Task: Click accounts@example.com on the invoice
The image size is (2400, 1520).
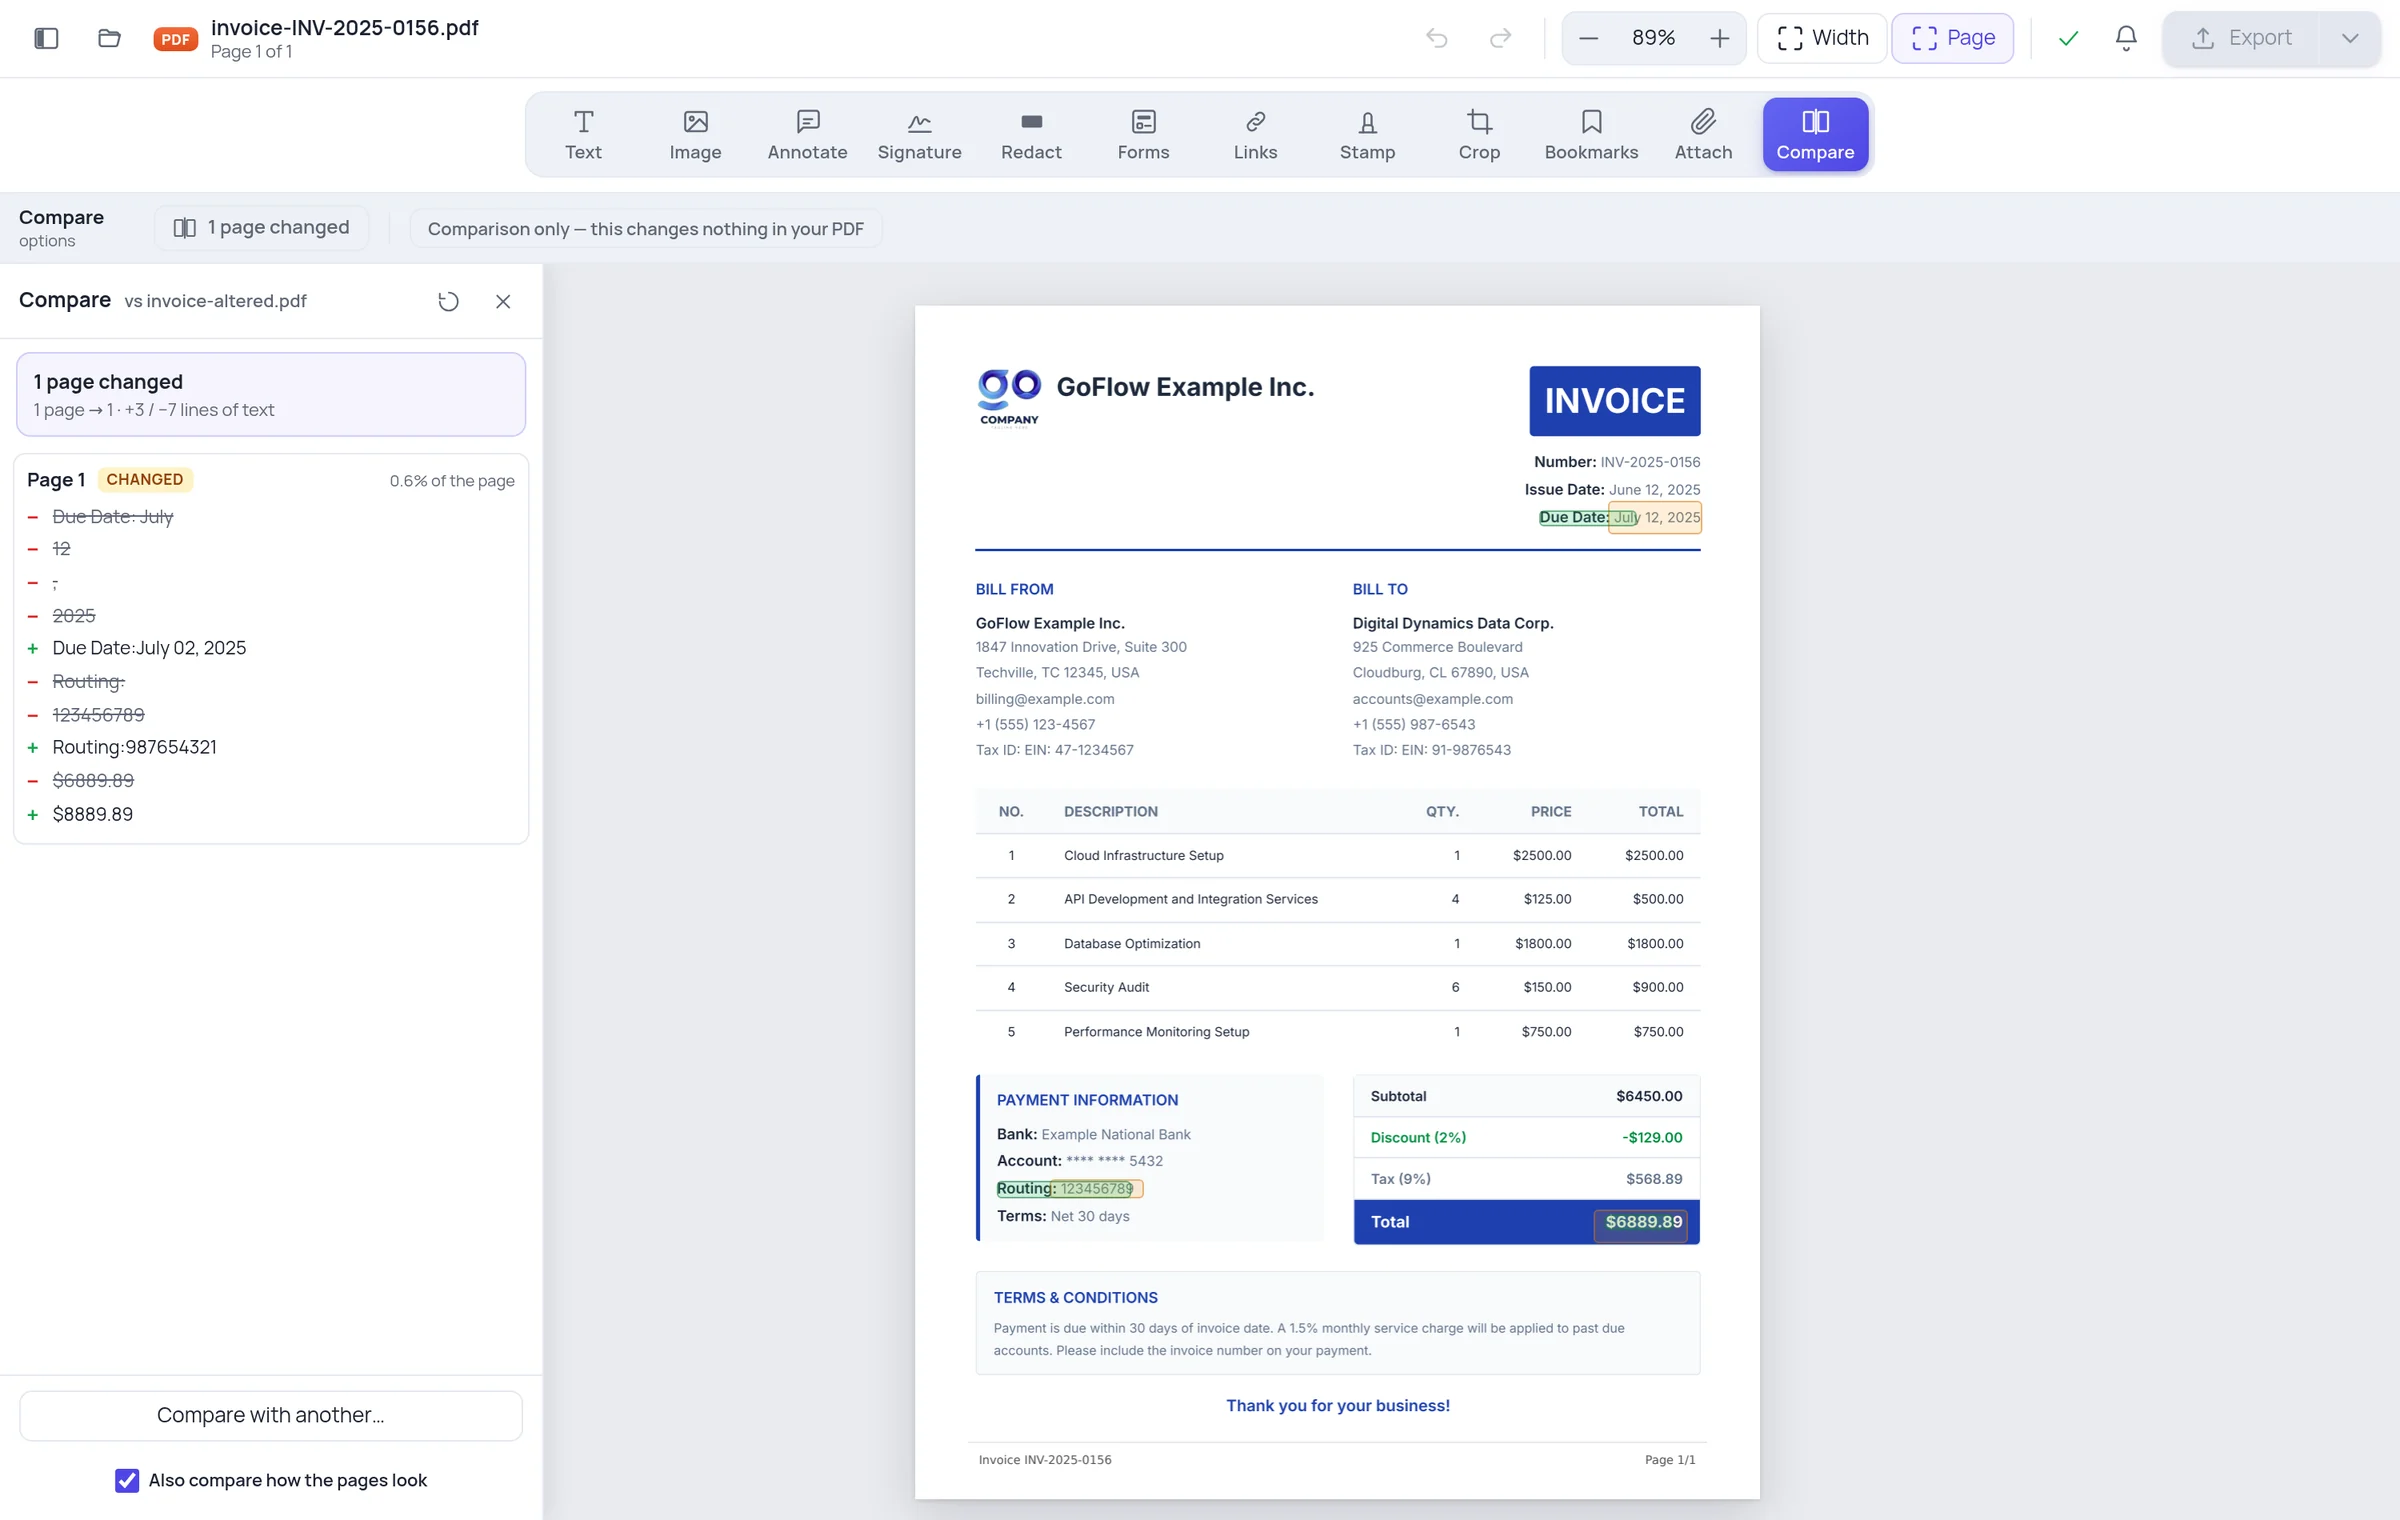Action: 1433,699
